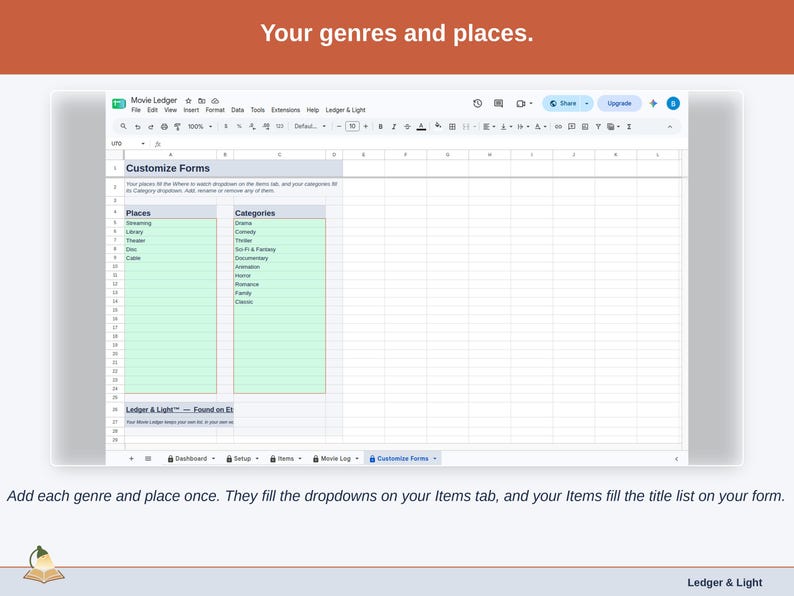Show all sheets list
Viewport: 794px width, 596px height.
(x=148, y=458)
